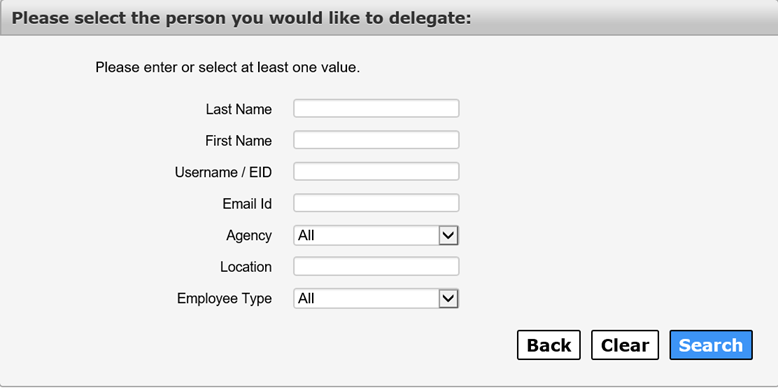Activate the Location text box

point(376,266)
